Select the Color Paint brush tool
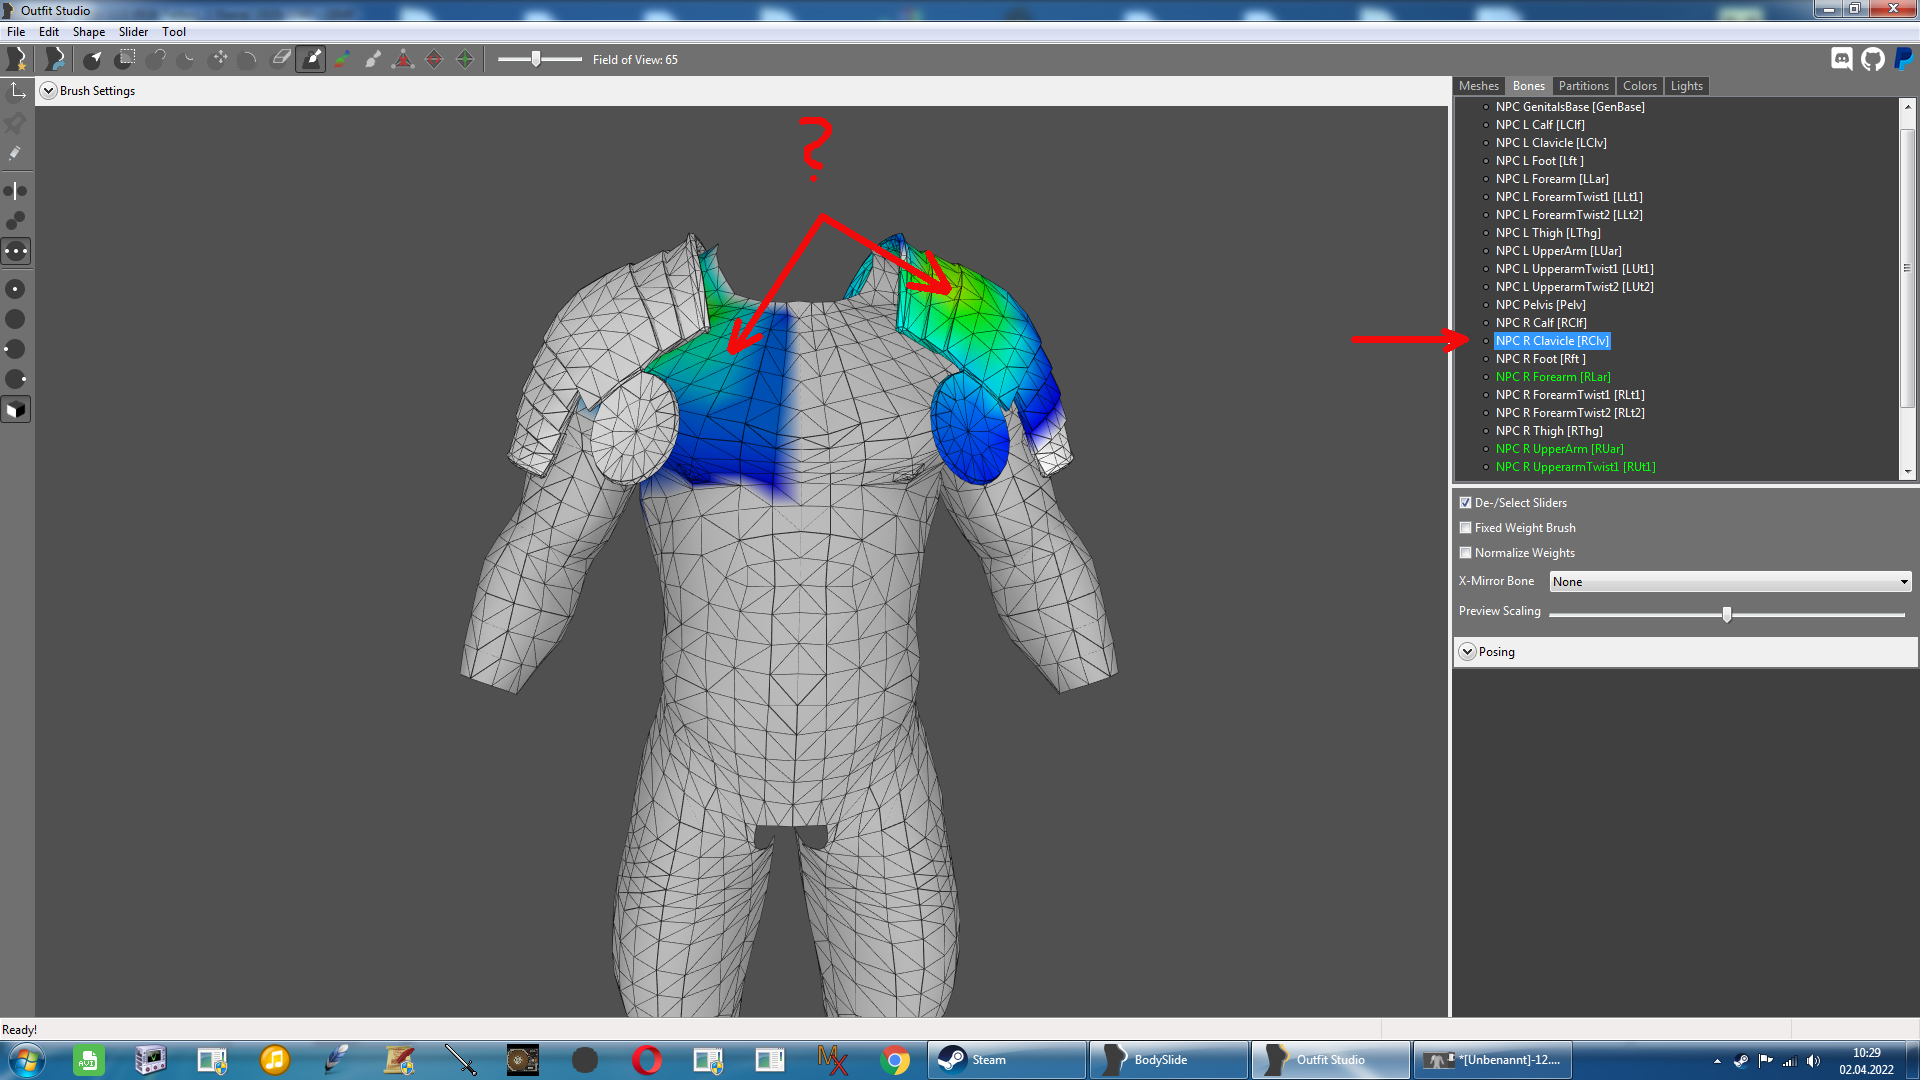1920x1080 pixels. click(x=342, y=59)
